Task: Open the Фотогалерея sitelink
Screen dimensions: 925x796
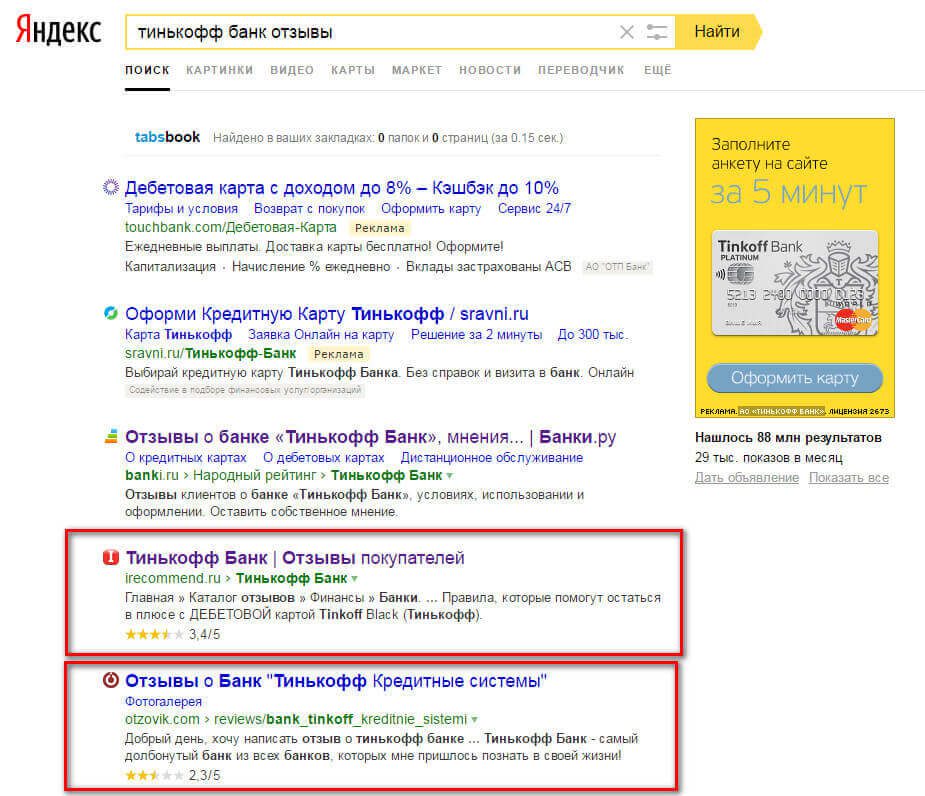Action: [x=163, y=702]
